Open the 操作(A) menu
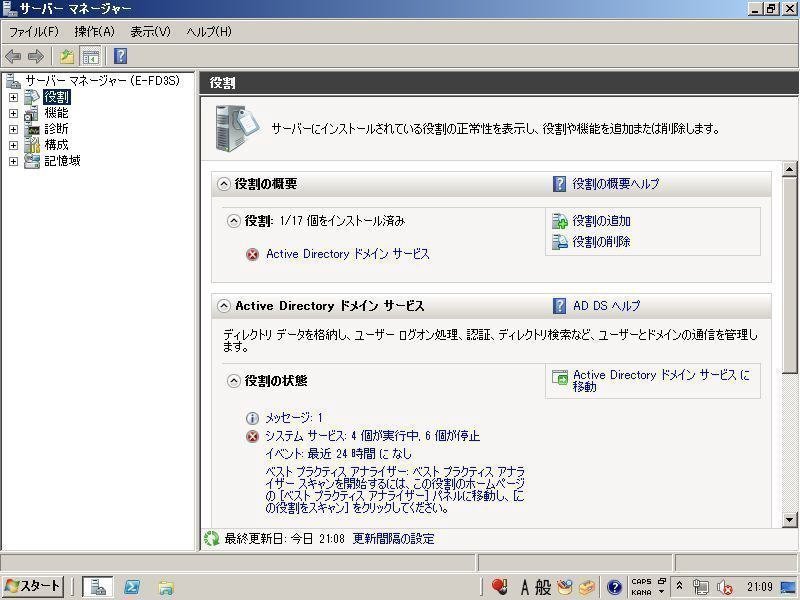The image size is (800, 600). coord(94,32)
